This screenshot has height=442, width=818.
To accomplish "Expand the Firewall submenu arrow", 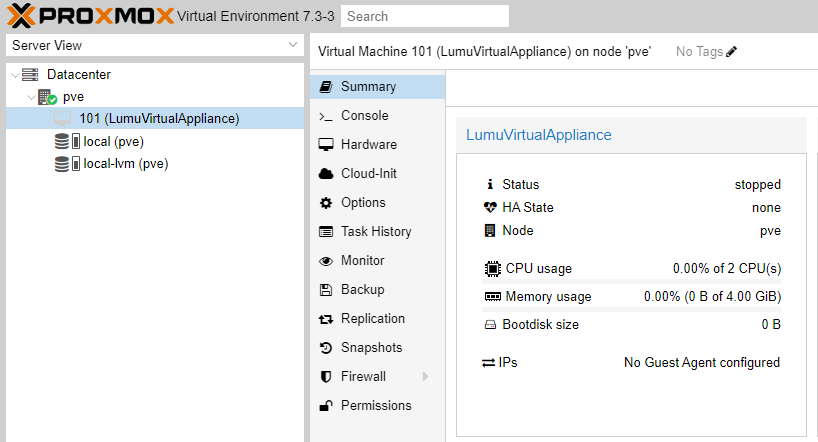I will (425, 377).
